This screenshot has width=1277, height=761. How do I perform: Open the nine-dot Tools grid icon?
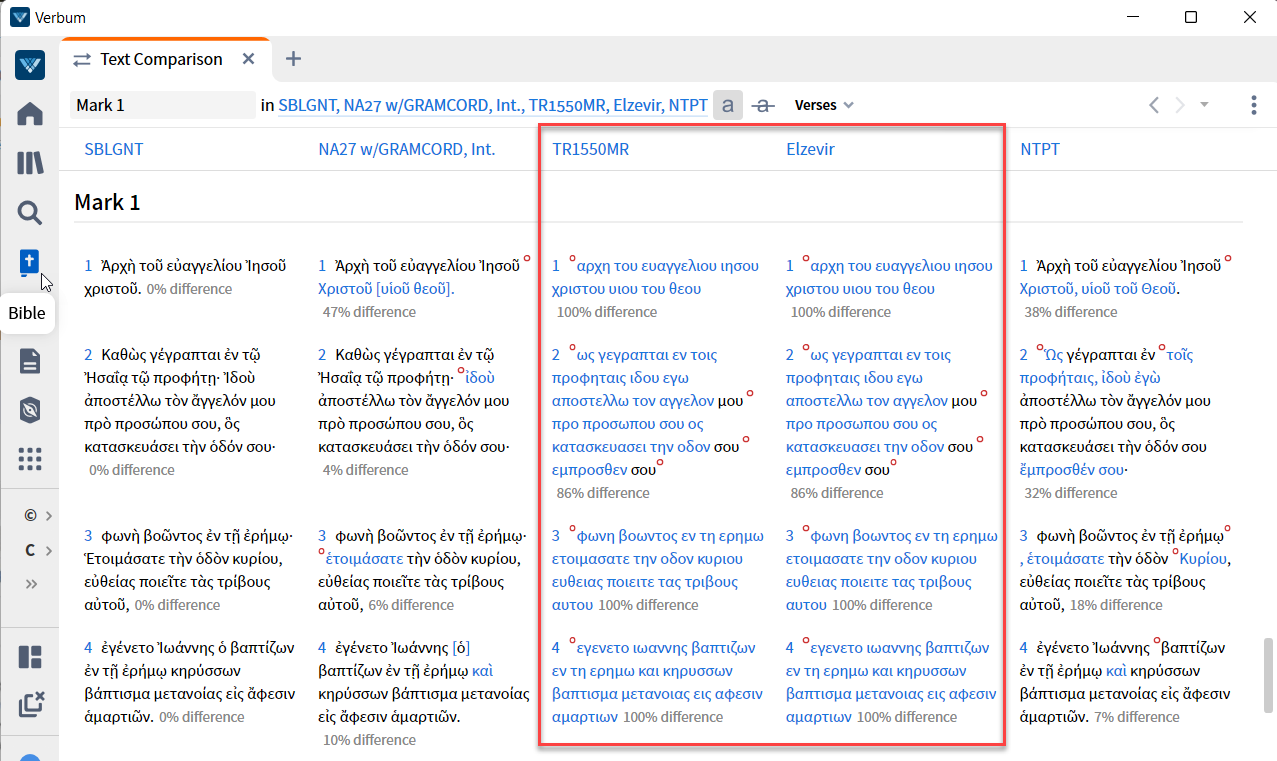click(x=30, y=459)
